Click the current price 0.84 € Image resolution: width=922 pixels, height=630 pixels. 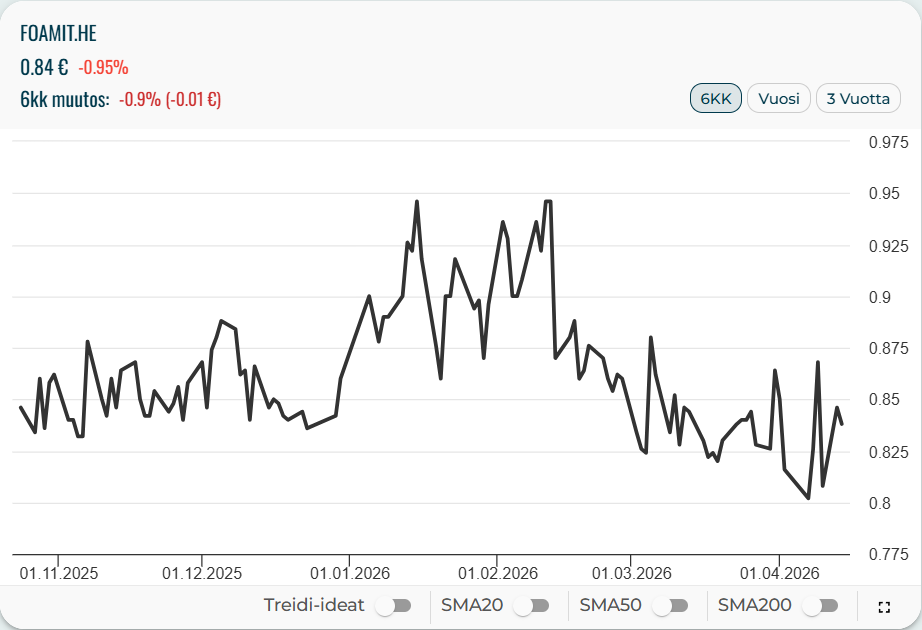[x=44, y=67]
